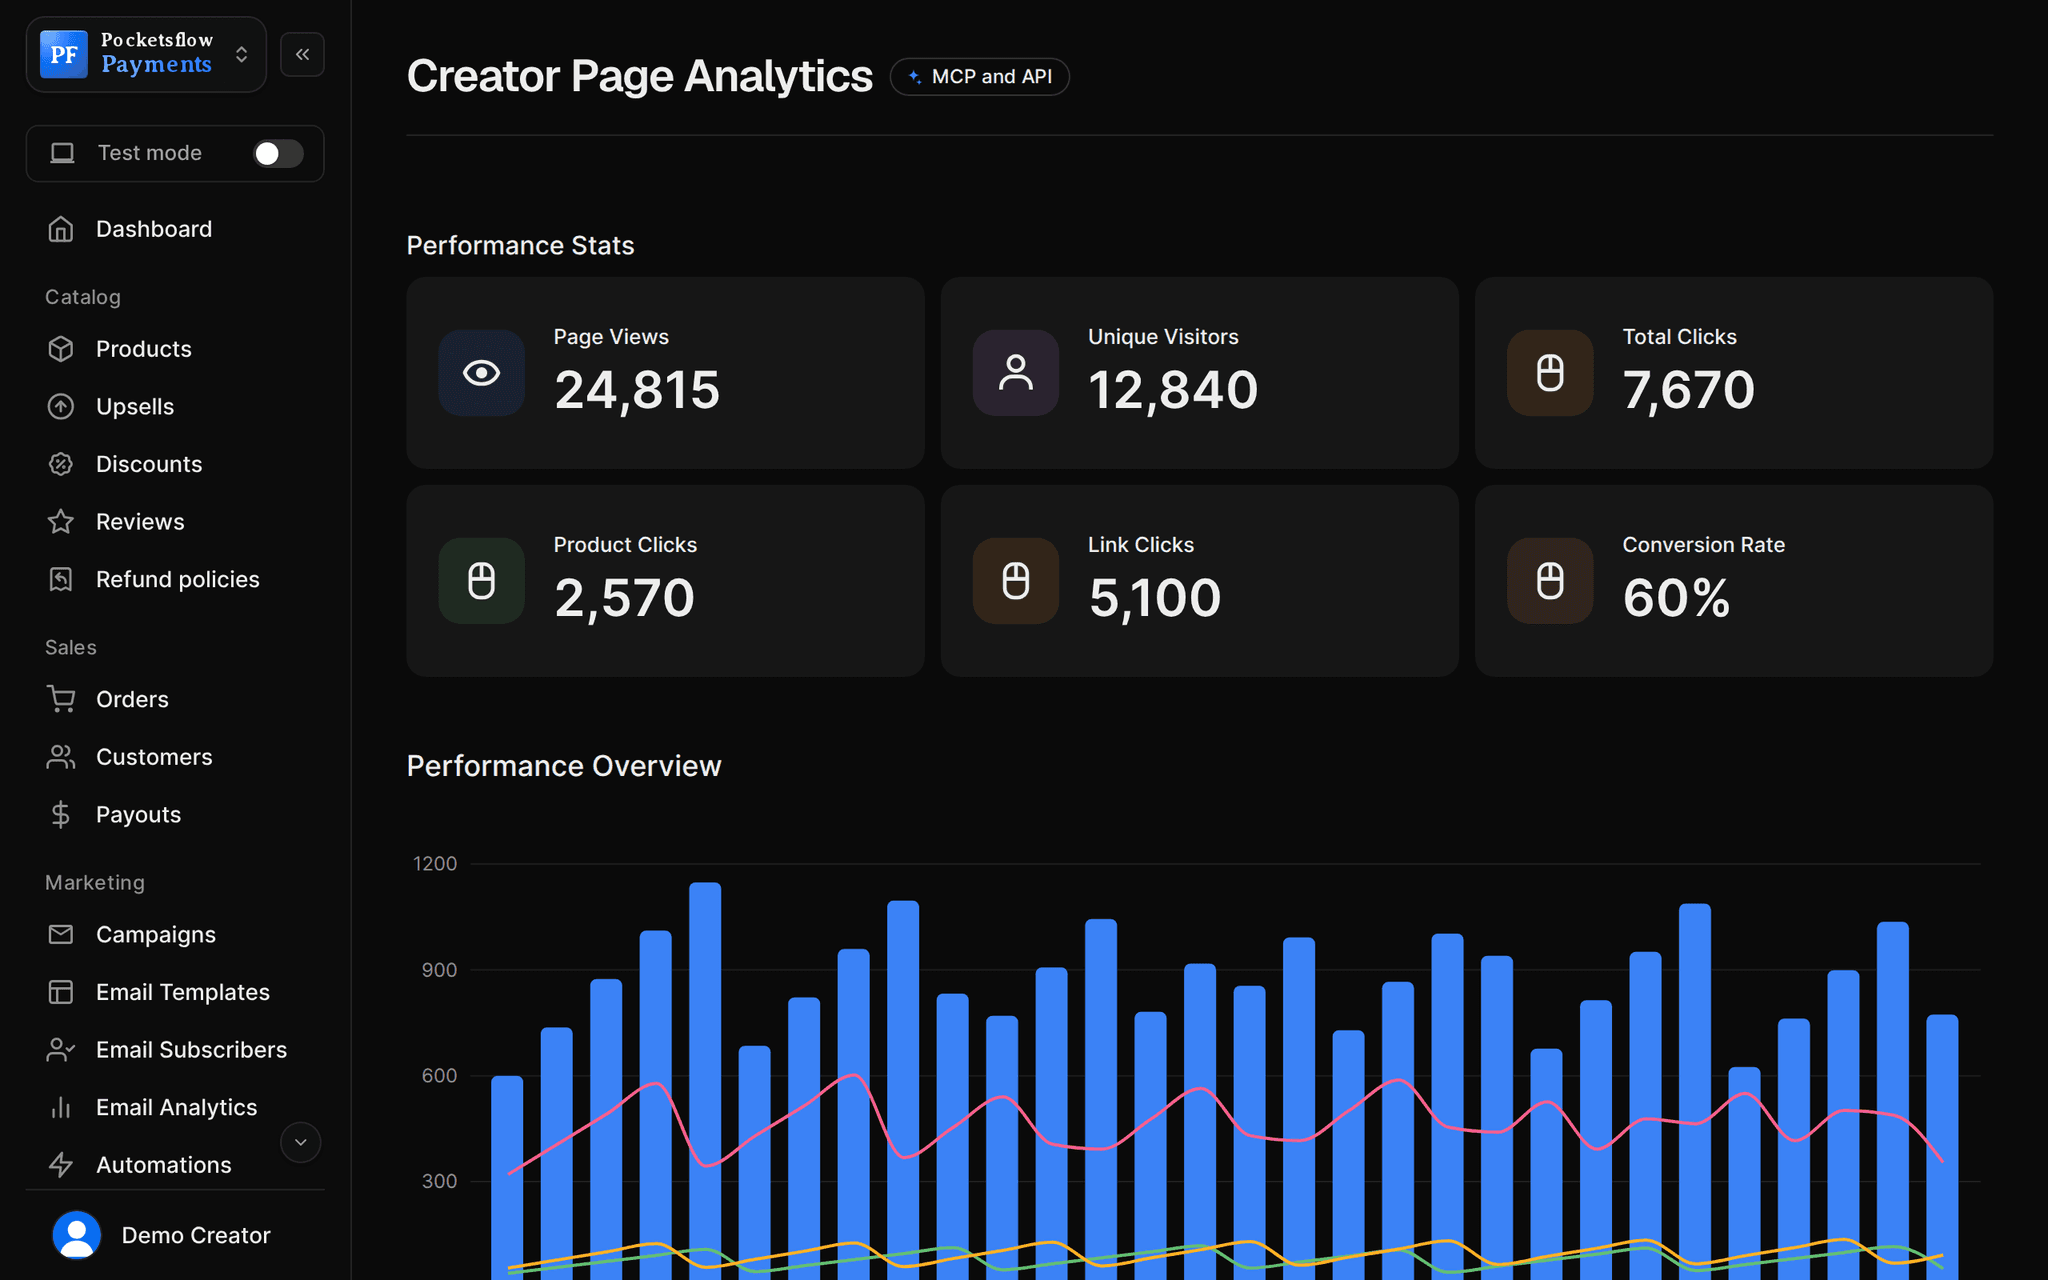2048x1280 pixels.
Task: Open Email Analytics page
Action: (x=175, y=1107)
